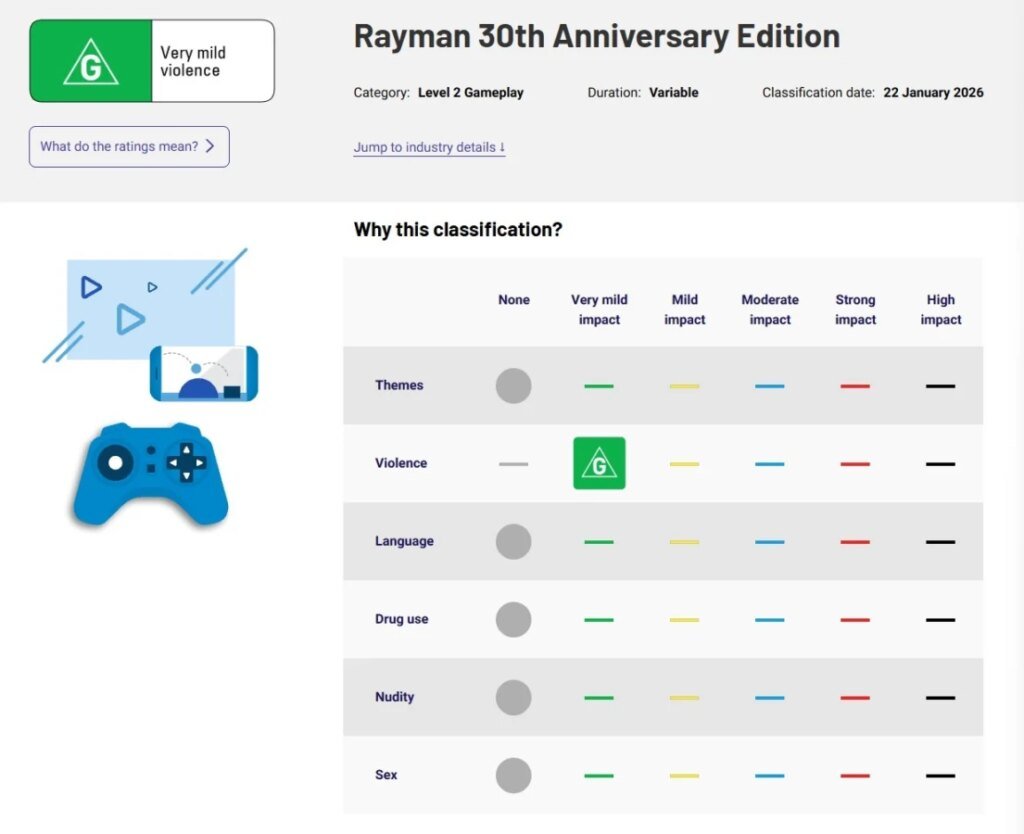The width and height of the screenshot is (1024, 834).
Task: Click the grey None circle for Nudity
Action: pos(513,698)
